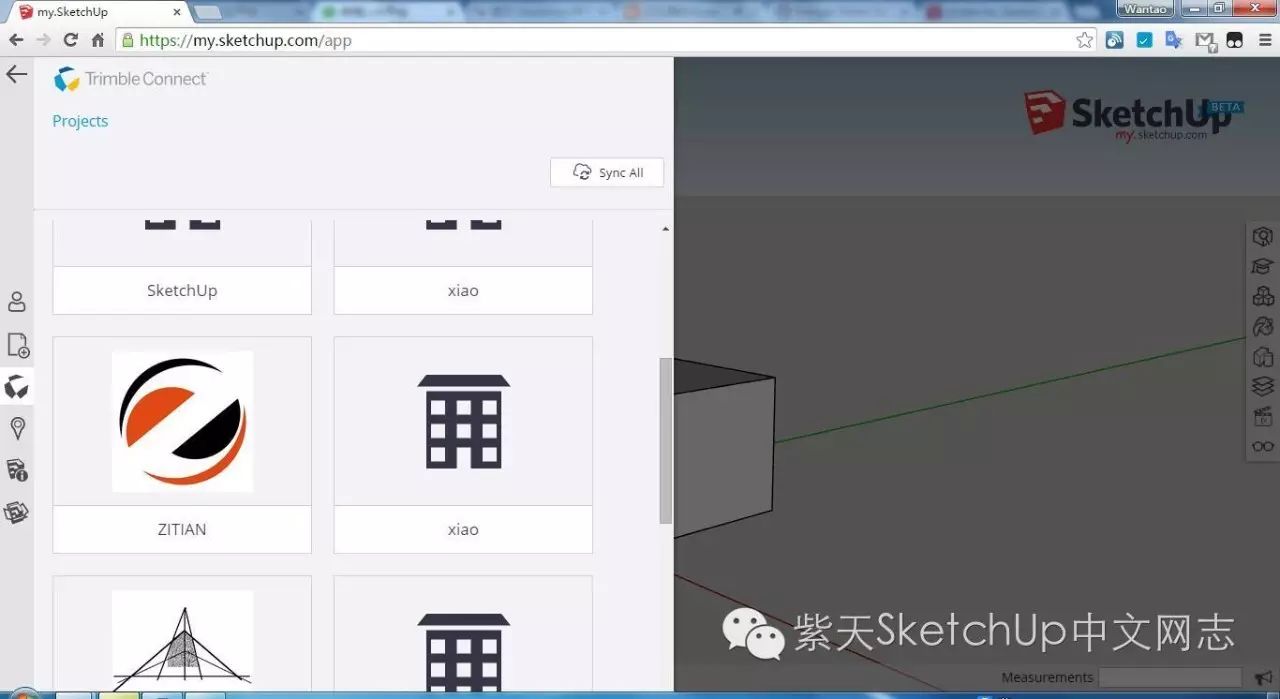Click the black Tampermonkey extension icon
The image size is (1280, 699).
1235,40
